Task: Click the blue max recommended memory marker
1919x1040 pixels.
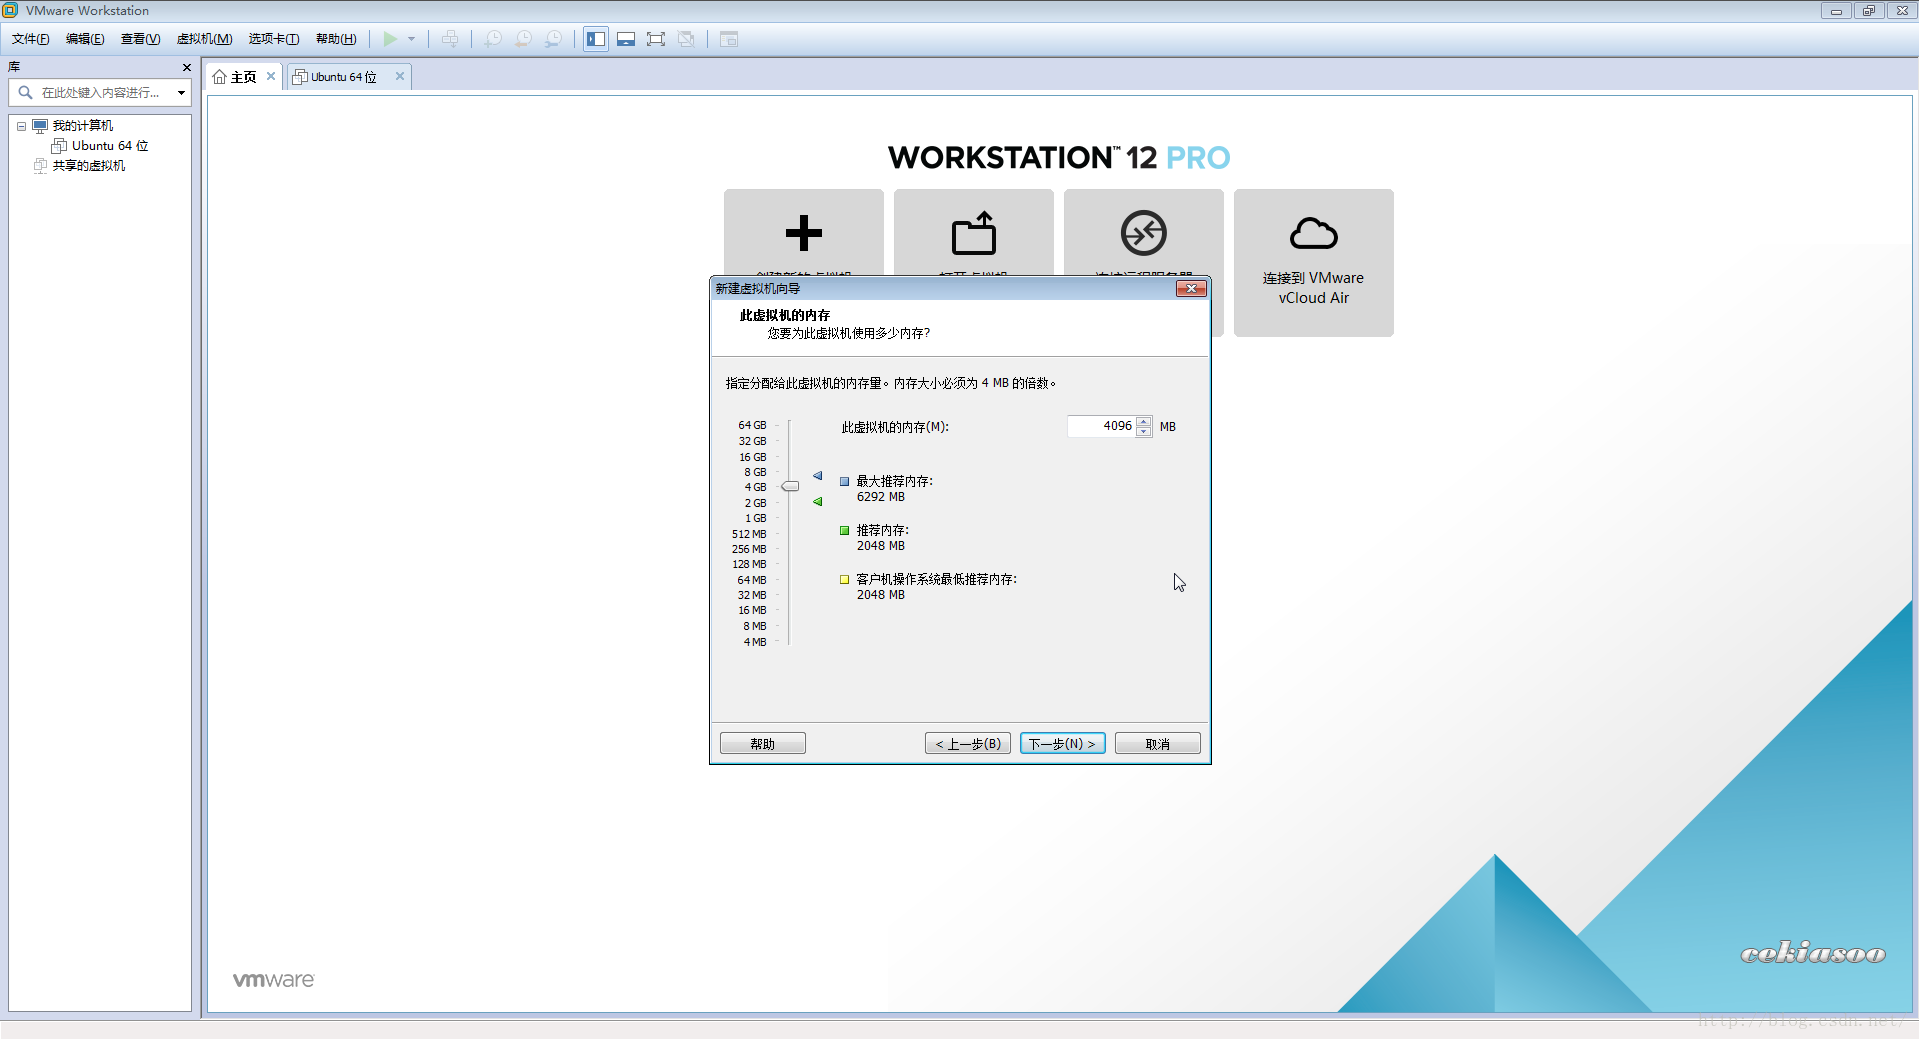Action: (x=818, y=476)
